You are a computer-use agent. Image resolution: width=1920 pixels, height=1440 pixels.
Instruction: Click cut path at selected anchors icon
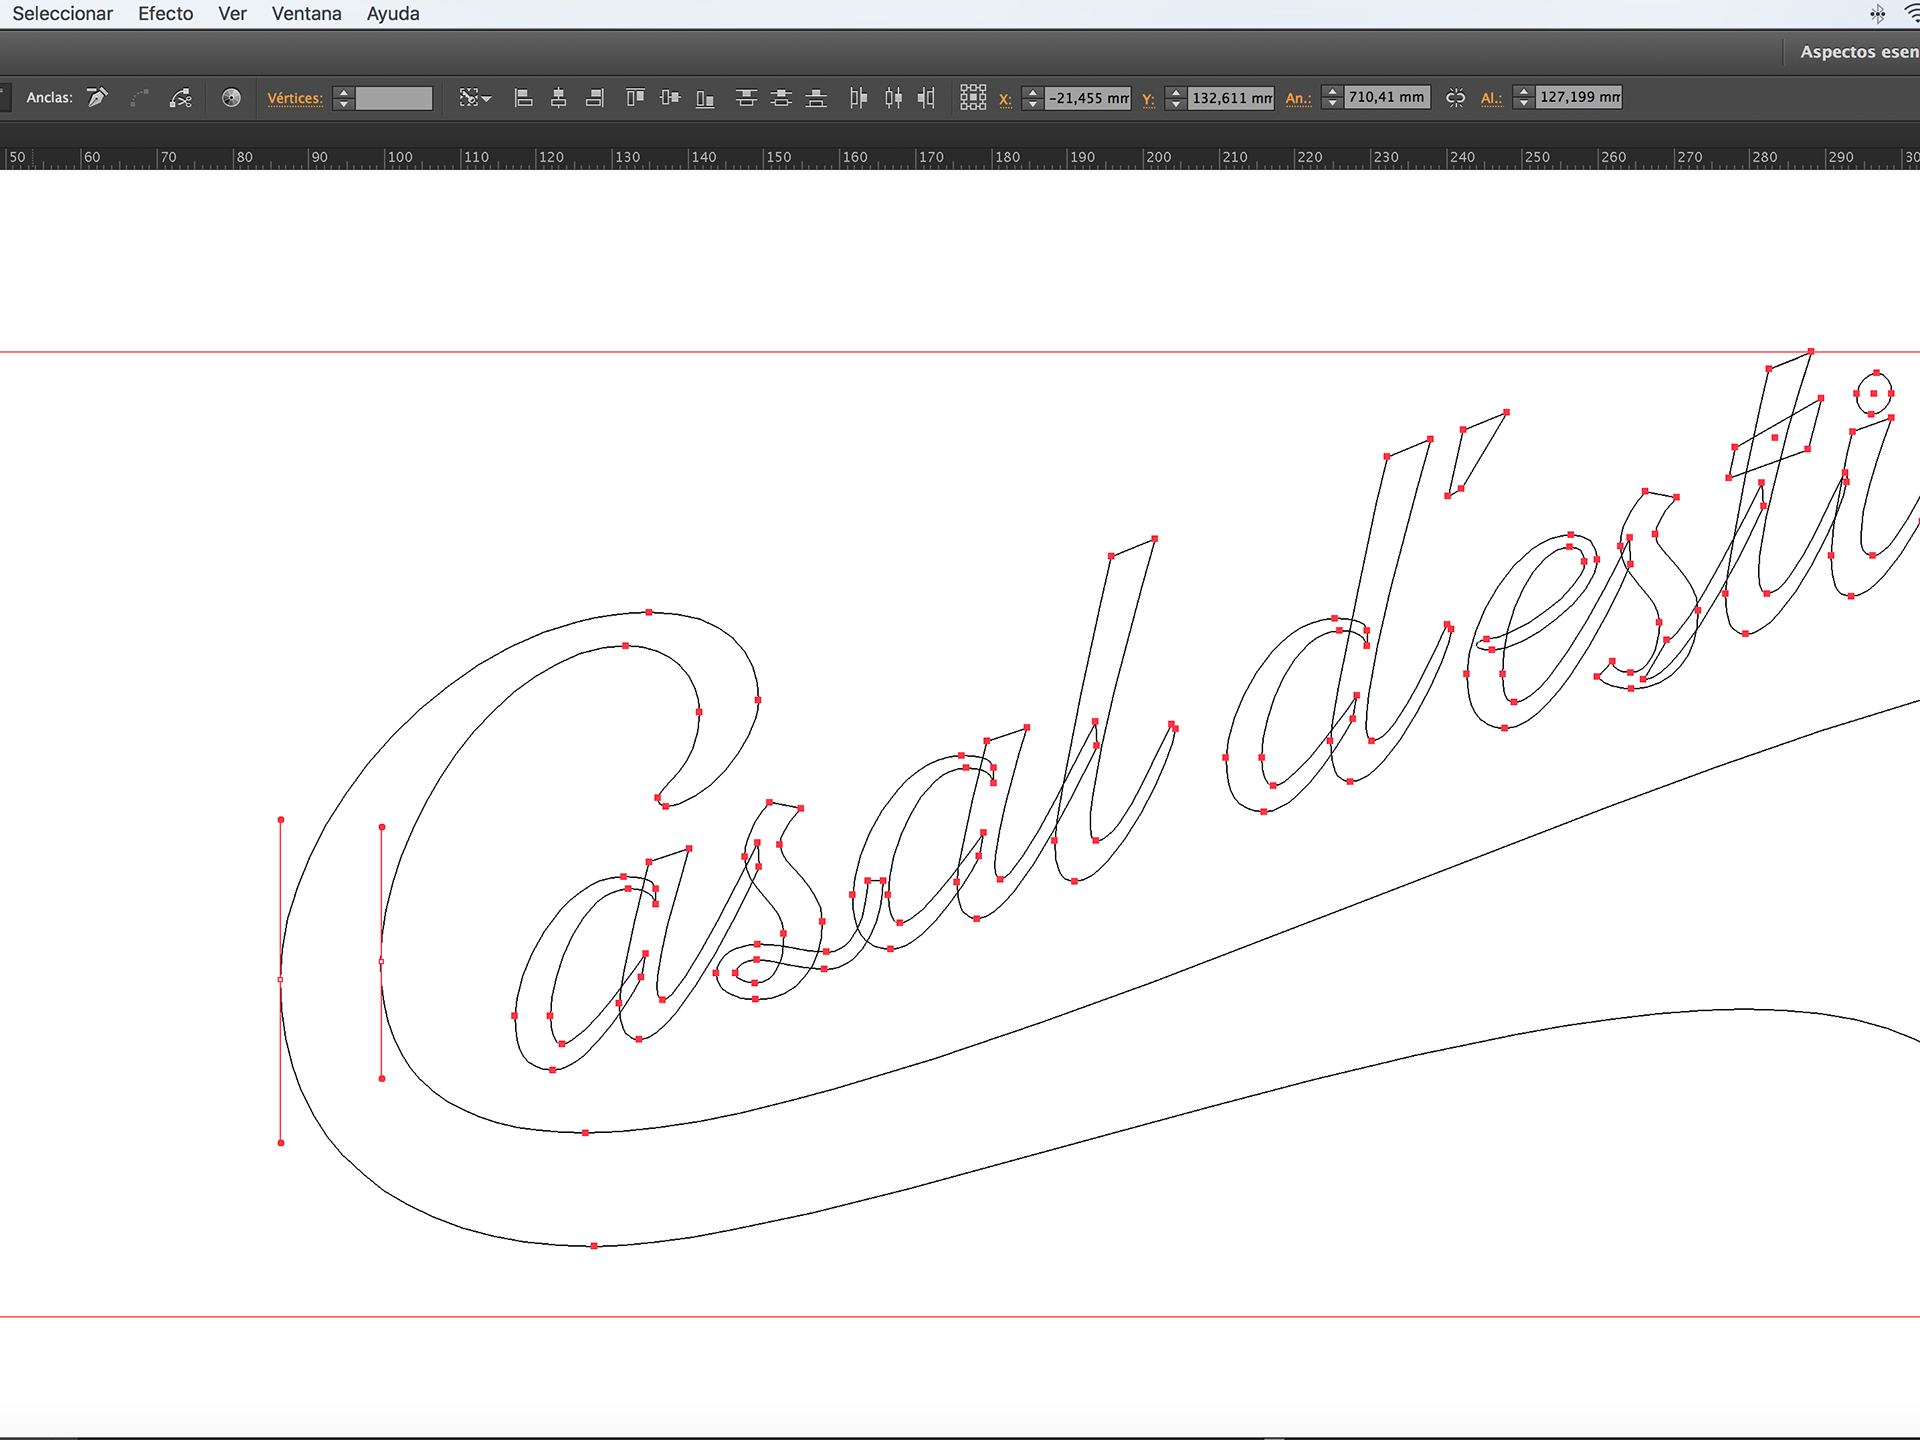point(180,97)
